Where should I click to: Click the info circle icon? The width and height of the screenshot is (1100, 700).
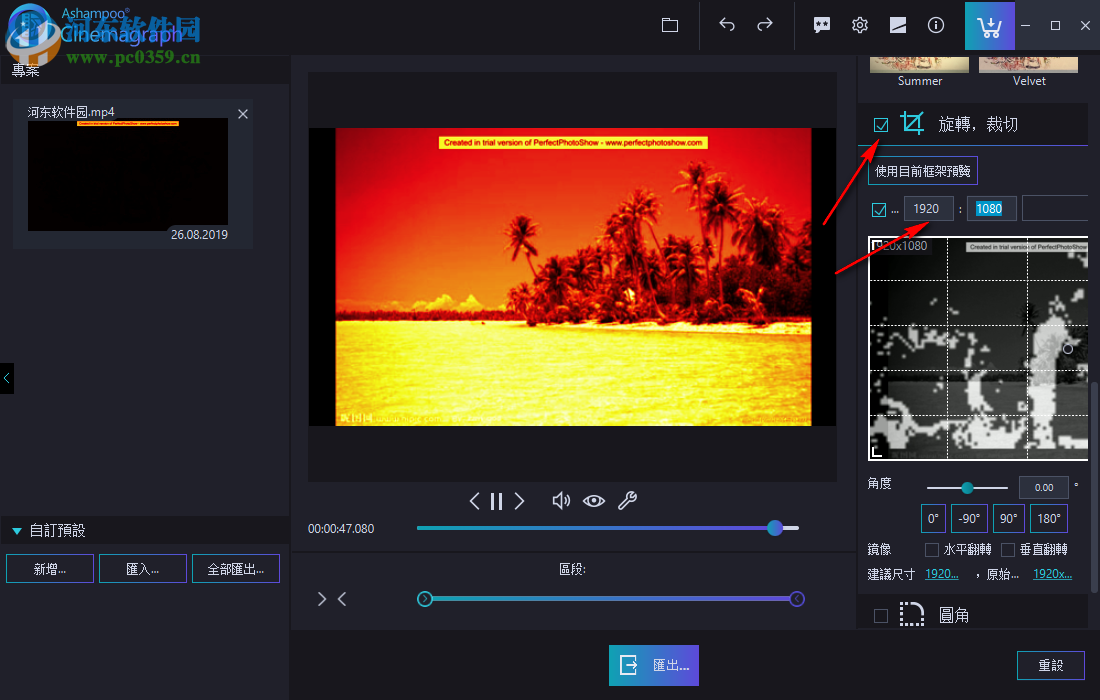pyautogui.click(x=936, y=26)
